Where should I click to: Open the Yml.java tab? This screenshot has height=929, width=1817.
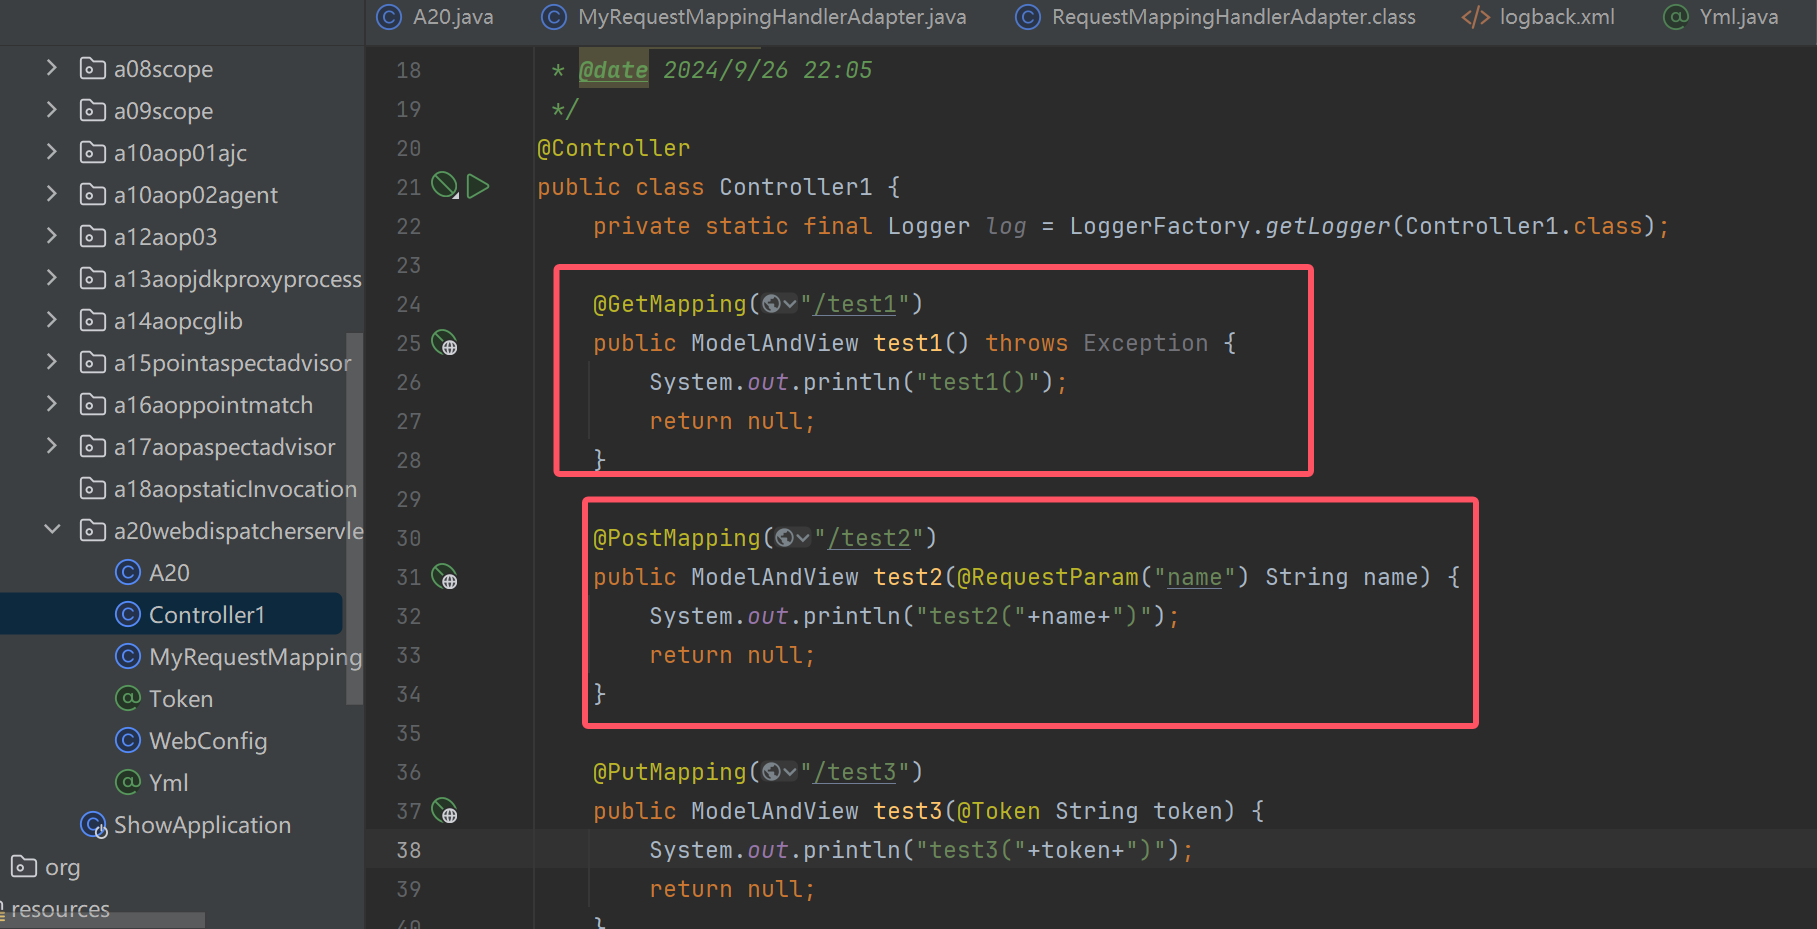(x=1721, y=17)
